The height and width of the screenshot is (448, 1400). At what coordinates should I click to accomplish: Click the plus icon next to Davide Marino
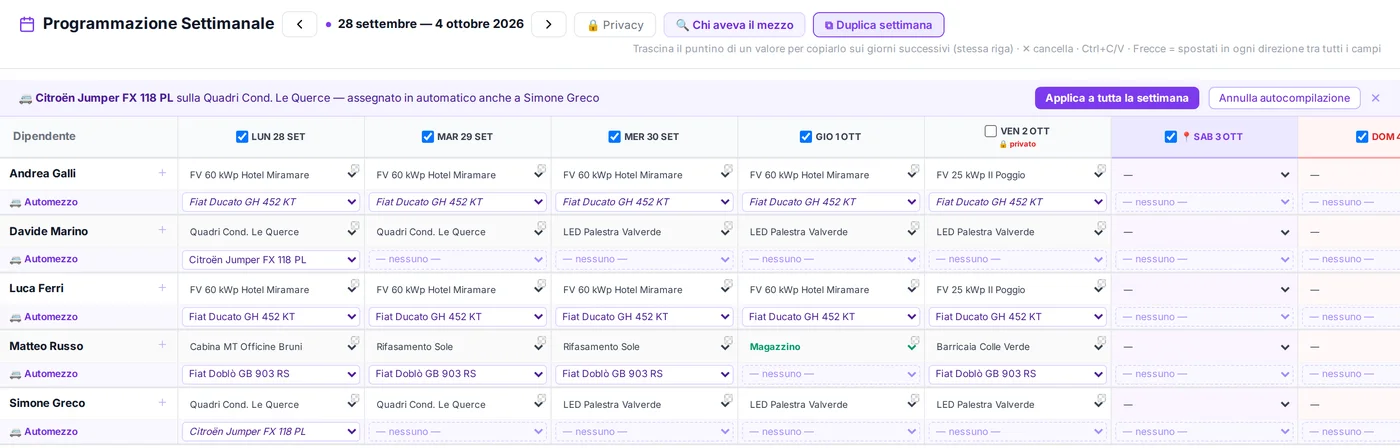(x=162, y=230)
